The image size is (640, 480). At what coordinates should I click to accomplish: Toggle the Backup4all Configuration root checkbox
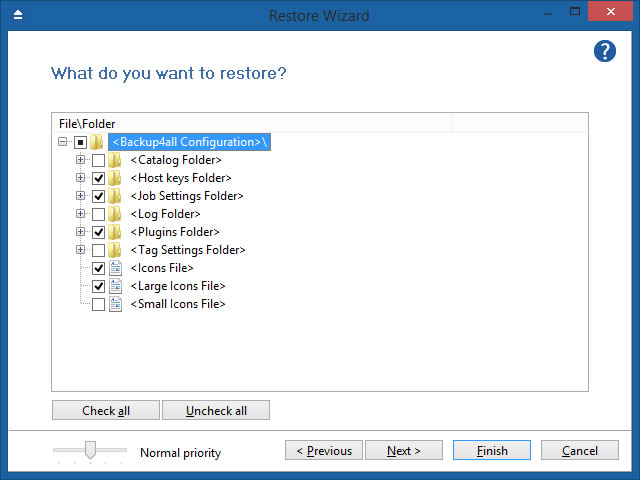click(80, 142)
